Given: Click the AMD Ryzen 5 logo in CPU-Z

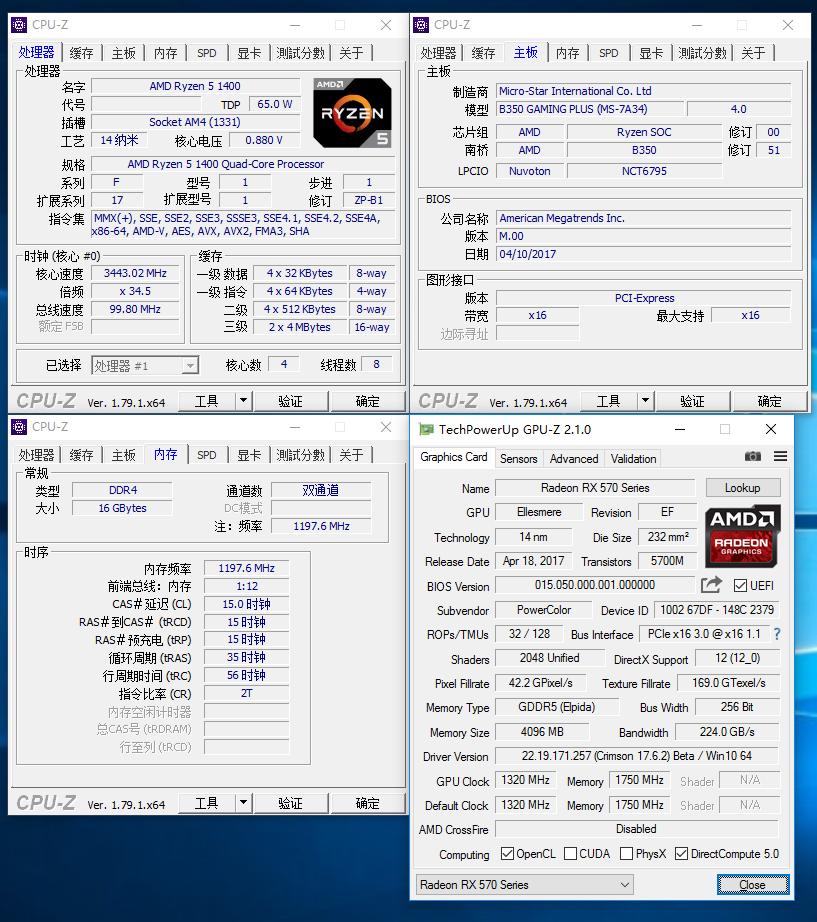Looking at the screenshot, I should [x=352, y=112].
